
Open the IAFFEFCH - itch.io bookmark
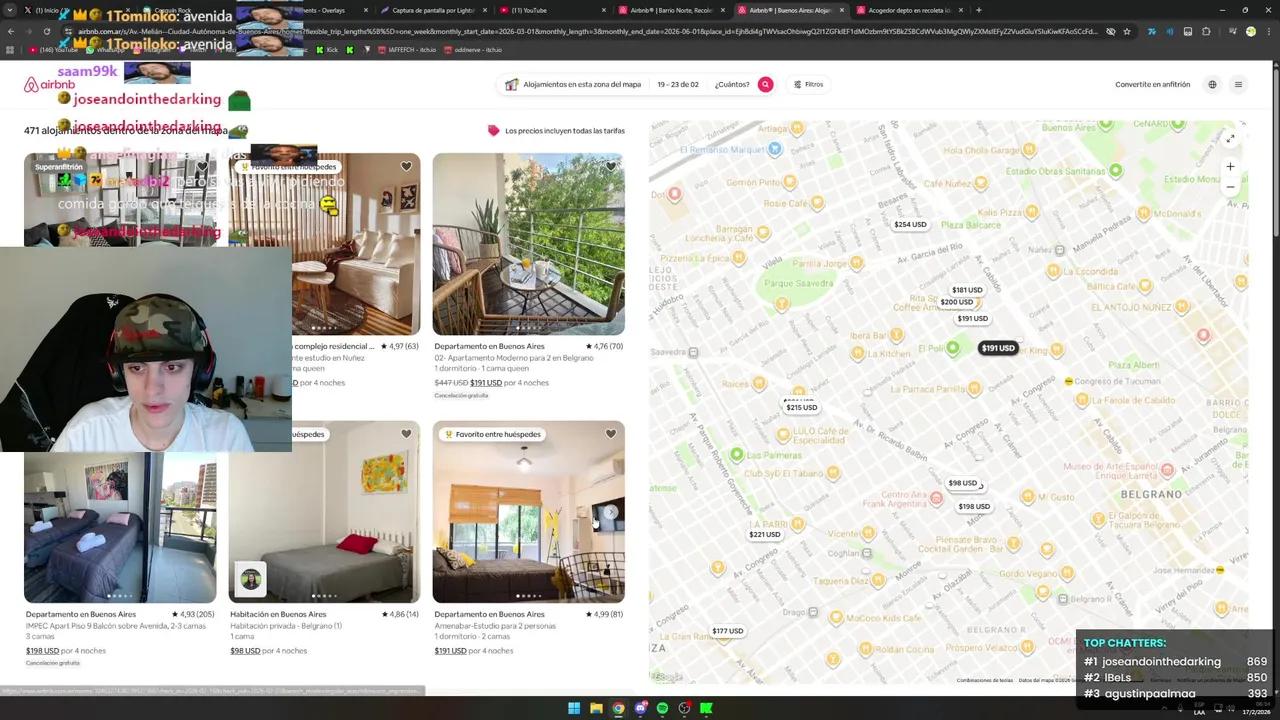coord(408,49)
